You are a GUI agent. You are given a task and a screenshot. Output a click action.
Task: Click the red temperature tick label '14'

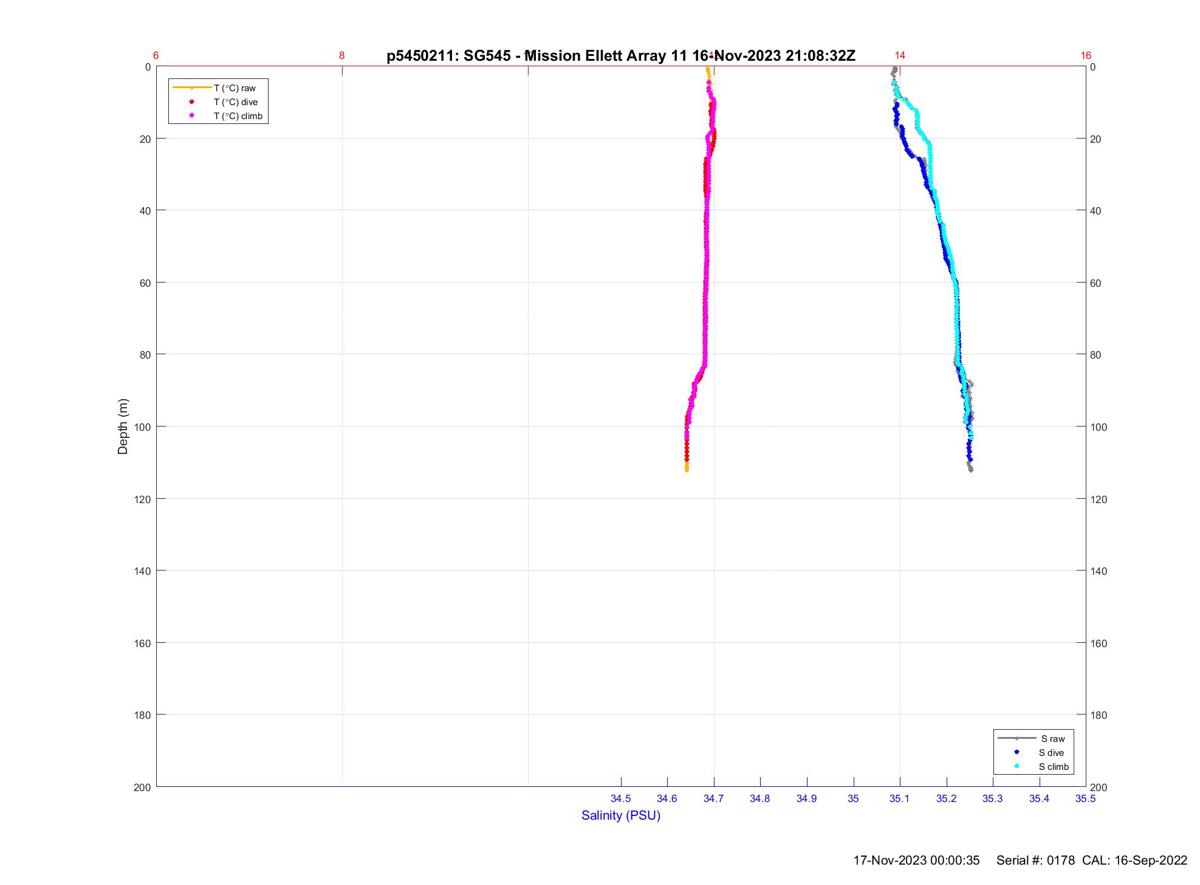(900, 55)
